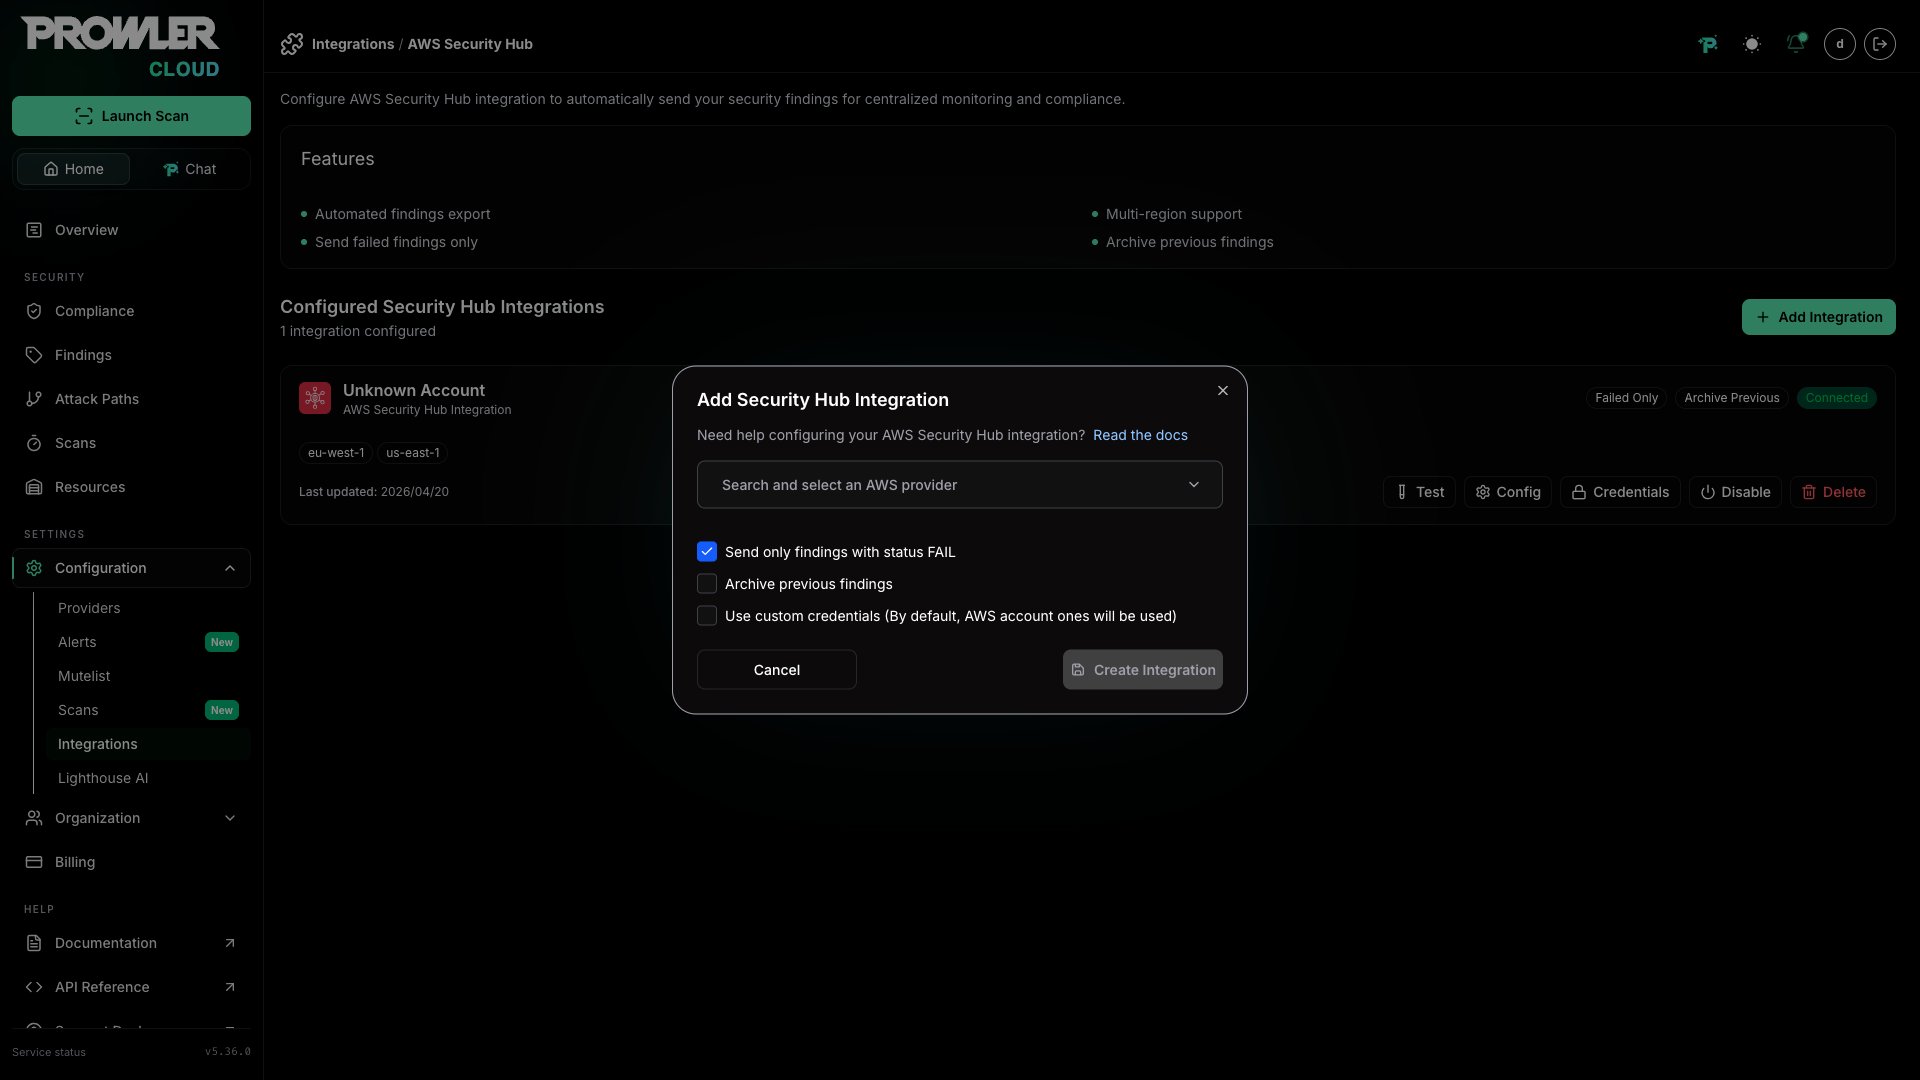Click the 'Unknown Account' heading
This screenshot has height=1080, width=1920.
[414, 390]
